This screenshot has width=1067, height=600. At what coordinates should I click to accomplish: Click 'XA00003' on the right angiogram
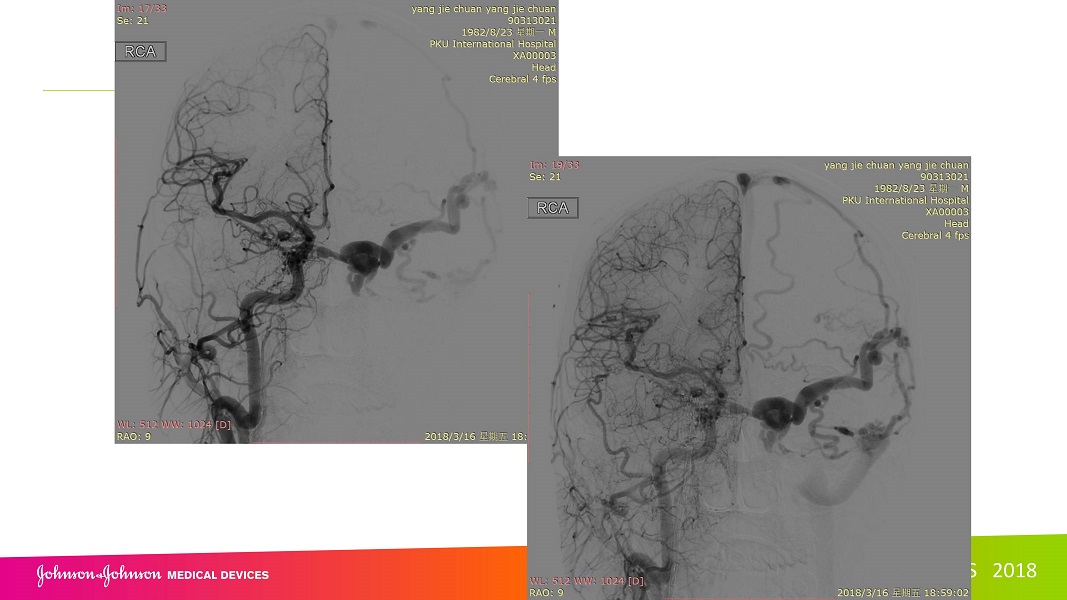(x=947, y=212)
